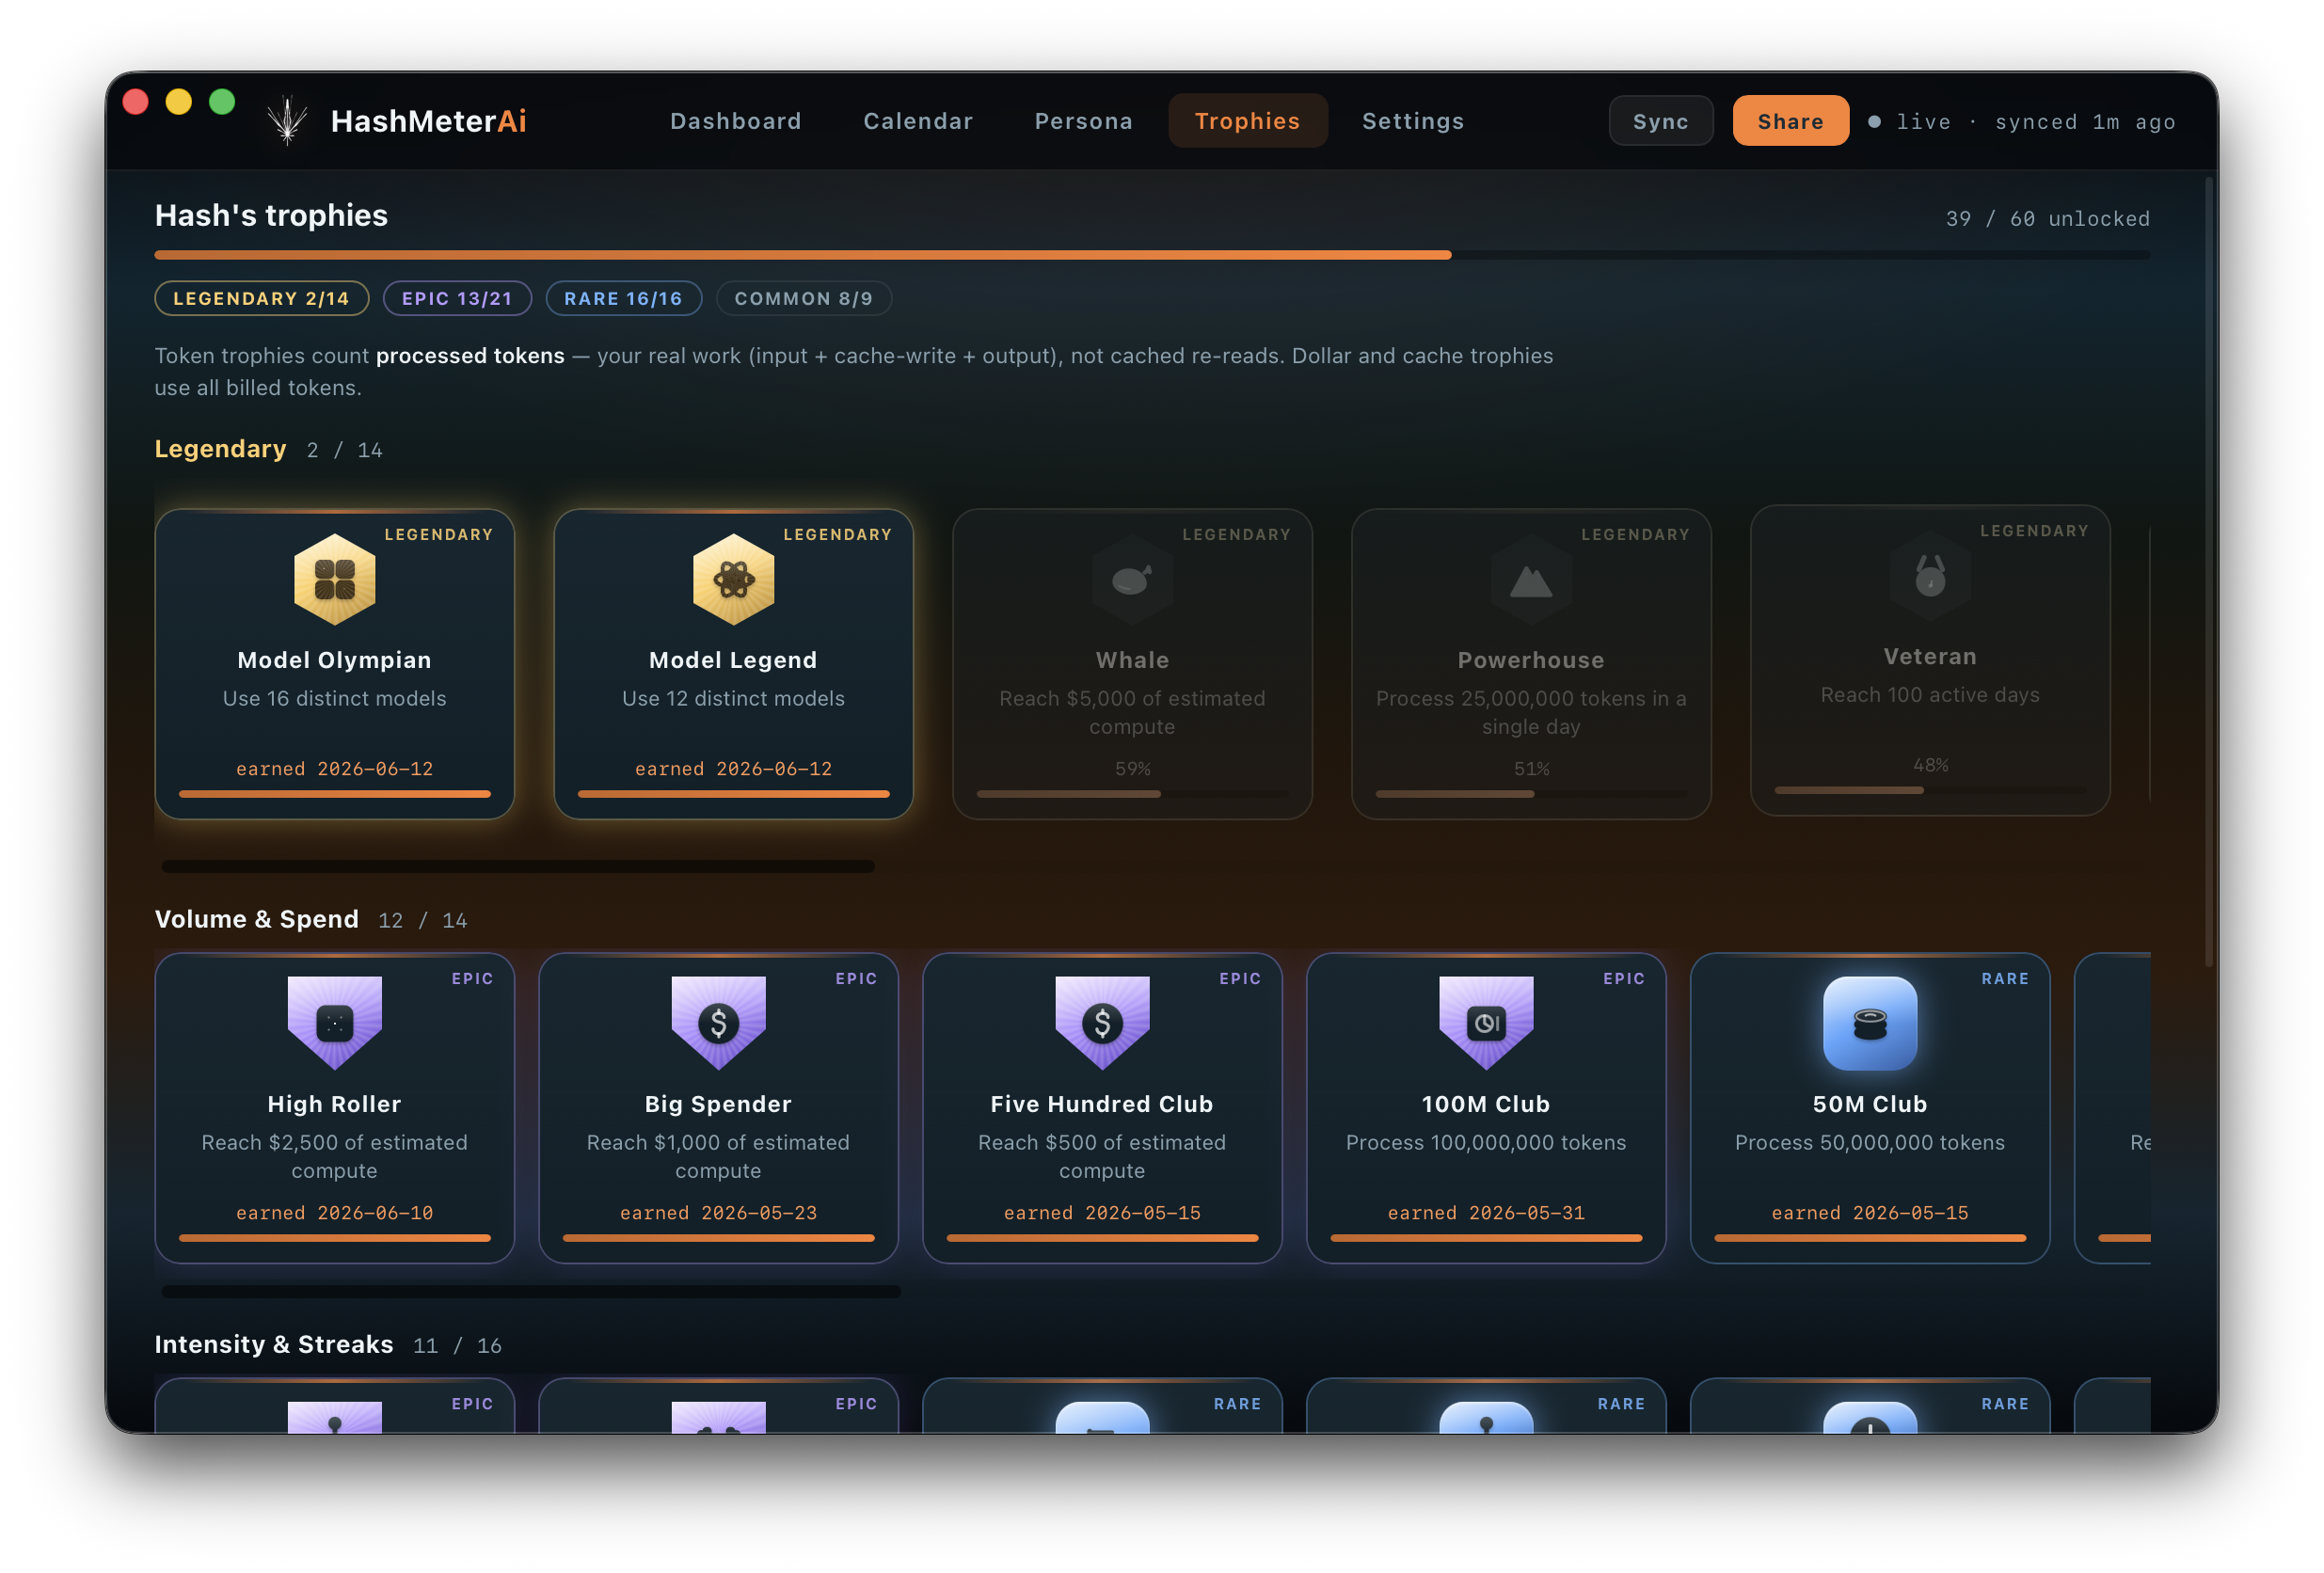Click "Process 50,000,000 tokens" description

tap(1870, 1142)
